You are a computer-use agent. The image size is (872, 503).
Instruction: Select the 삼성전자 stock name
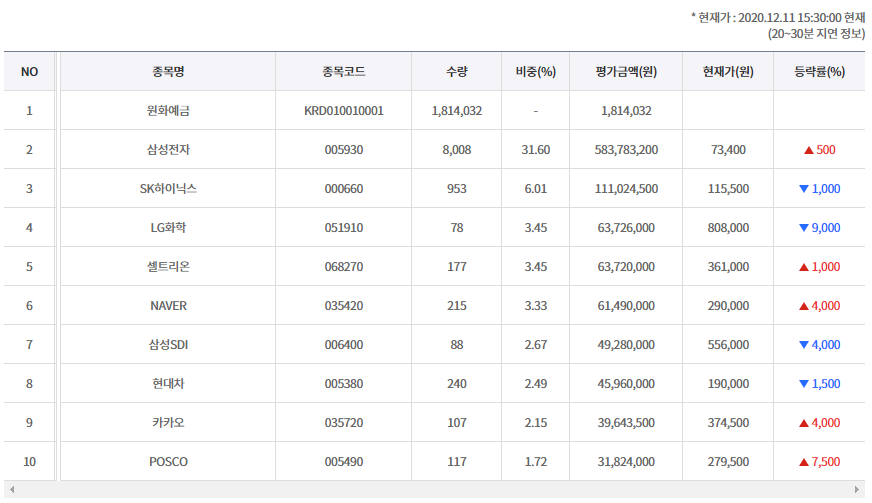tap(168, 150)
